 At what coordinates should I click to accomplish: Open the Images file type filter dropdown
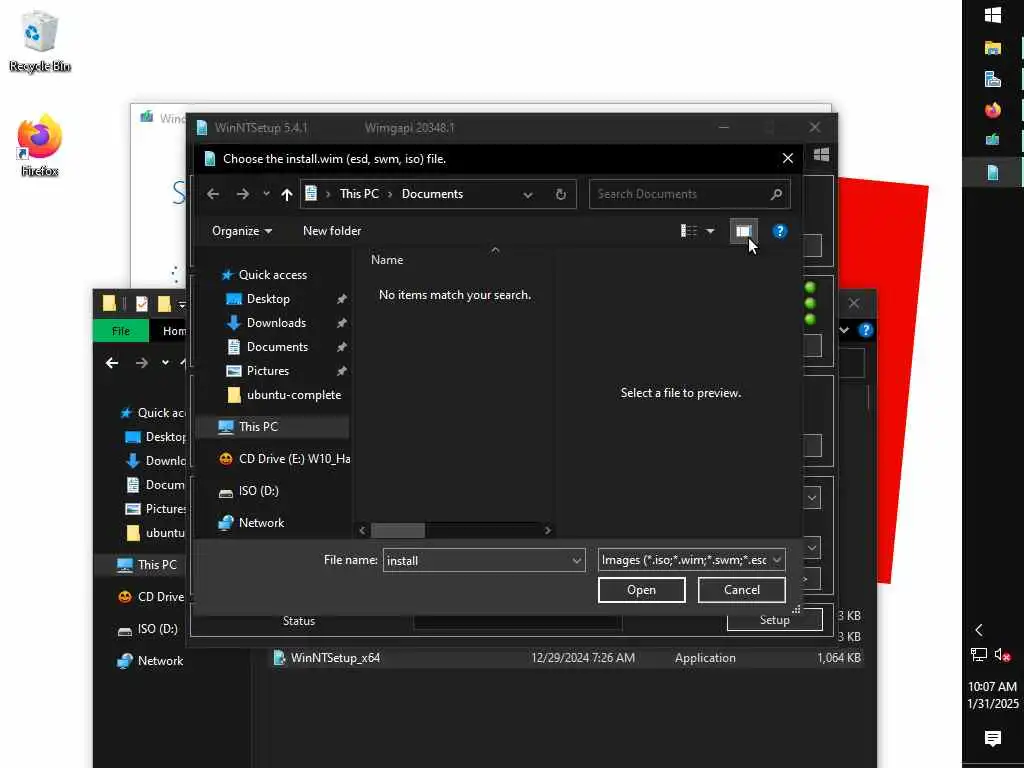[691, 560]
